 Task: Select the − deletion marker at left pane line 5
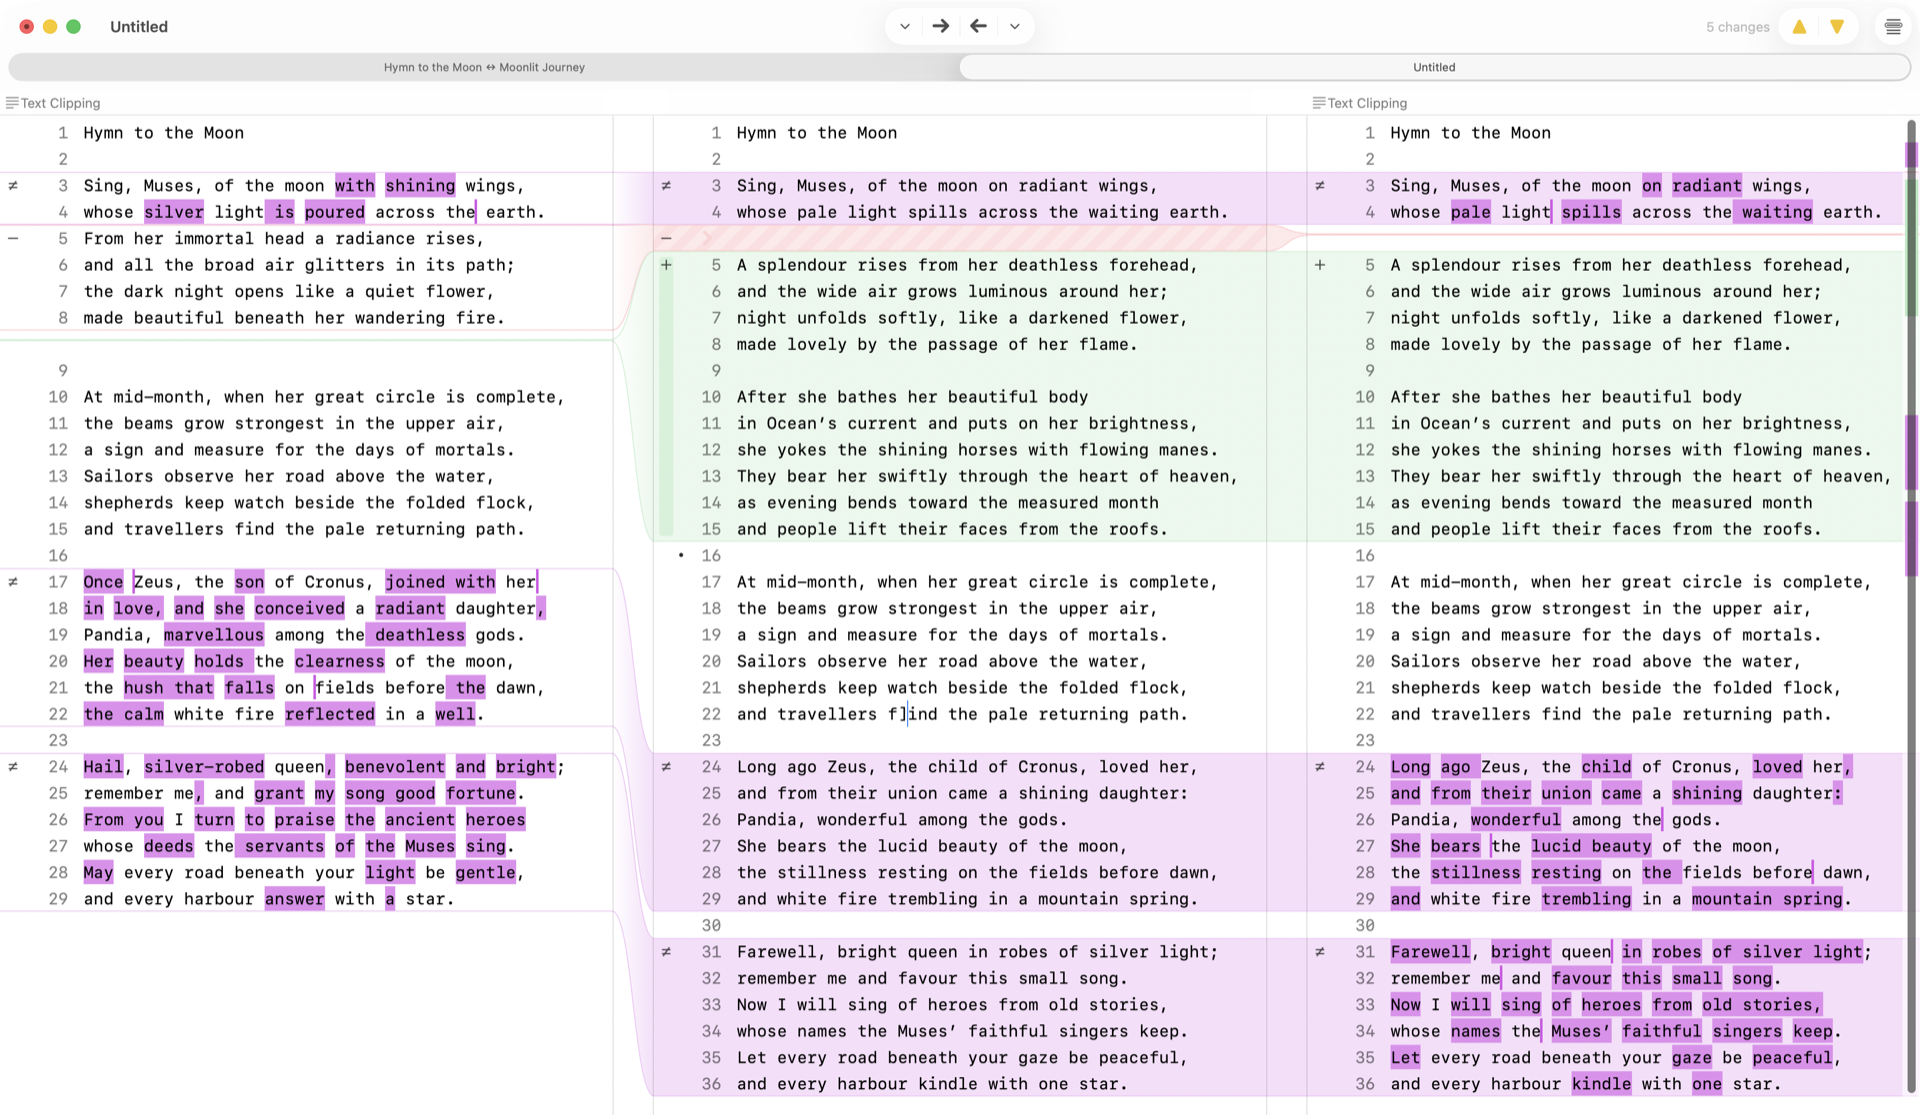13,238
